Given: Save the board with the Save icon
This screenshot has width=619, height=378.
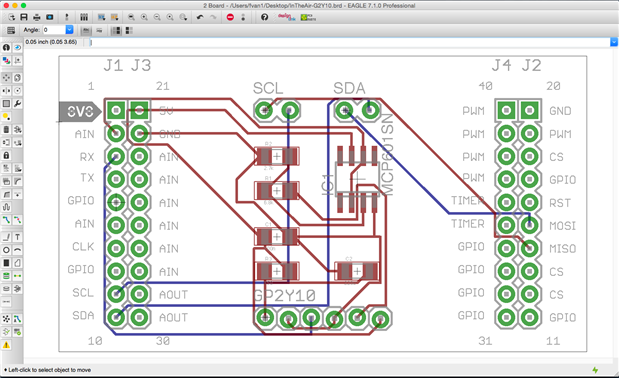Looking at the screenshot, I should click(24, 17).
